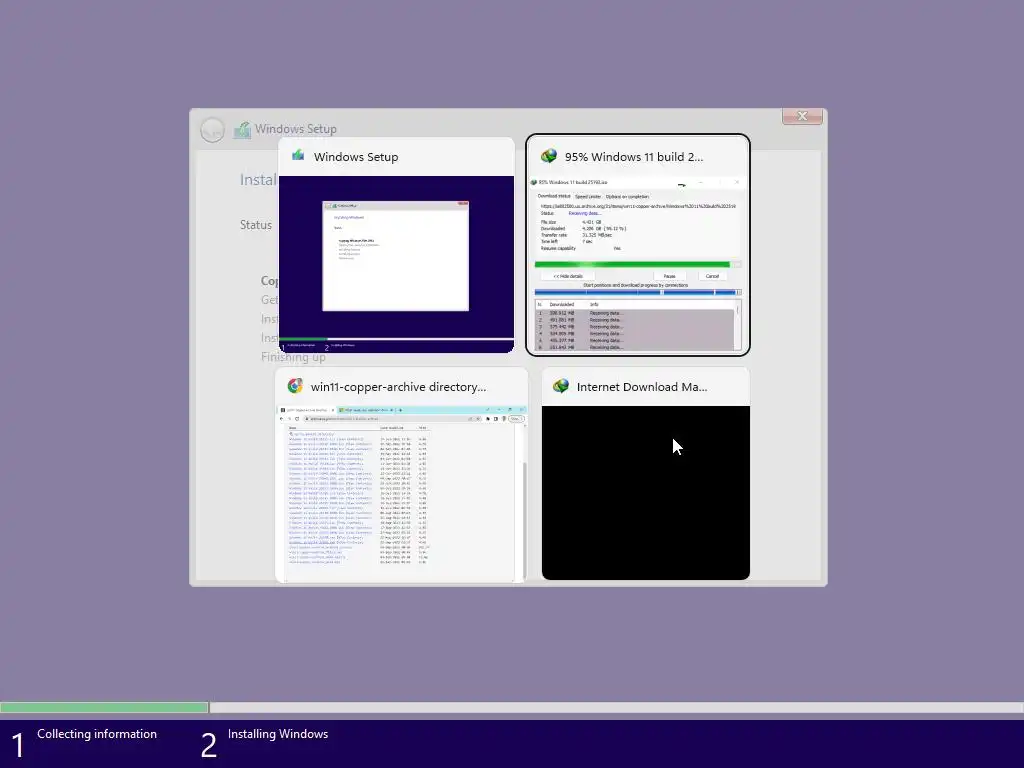Click the Chrome icon beside win11-copper-archive directory
The height and width of the screenshot is (768, 1024).
[x=295, y=386]
